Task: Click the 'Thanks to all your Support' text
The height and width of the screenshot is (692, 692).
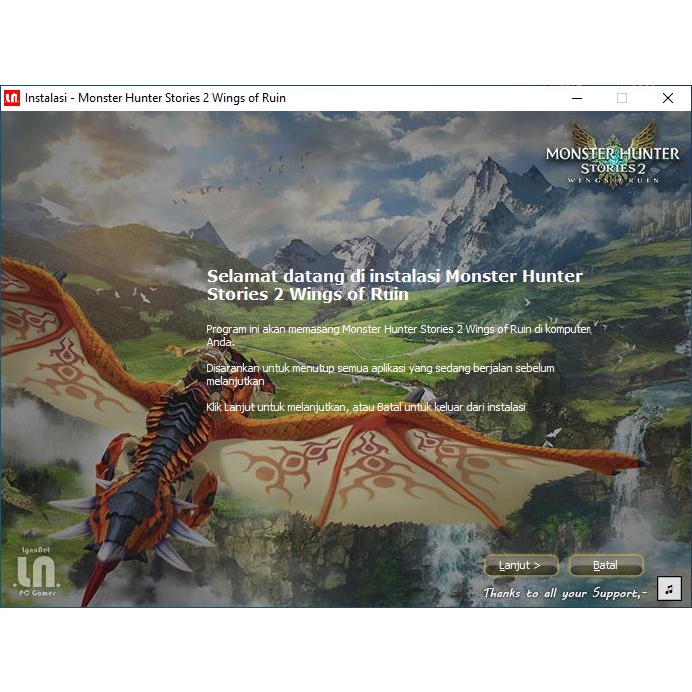Action: (x=565, y=593)
